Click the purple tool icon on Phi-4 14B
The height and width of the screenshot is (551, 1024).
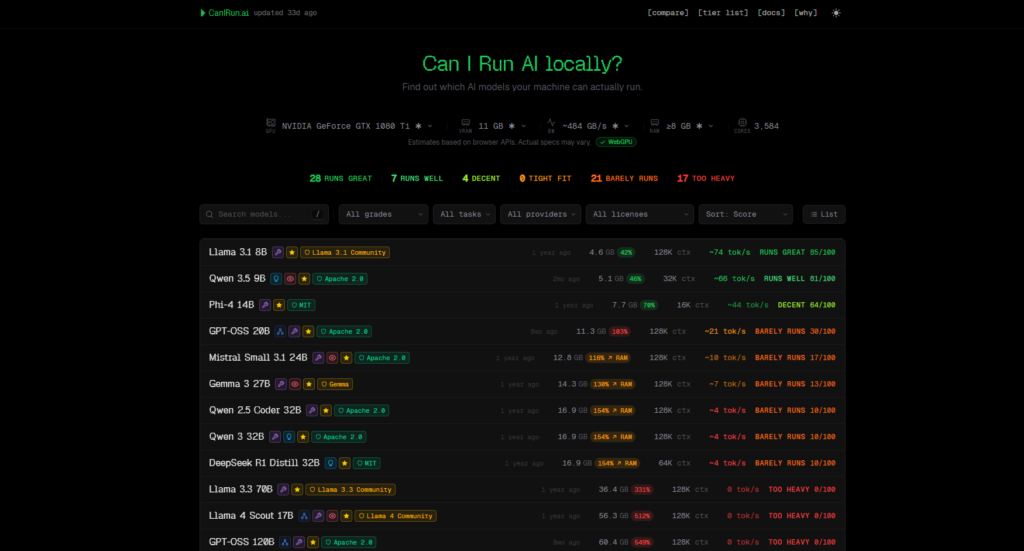coord(264,305)
